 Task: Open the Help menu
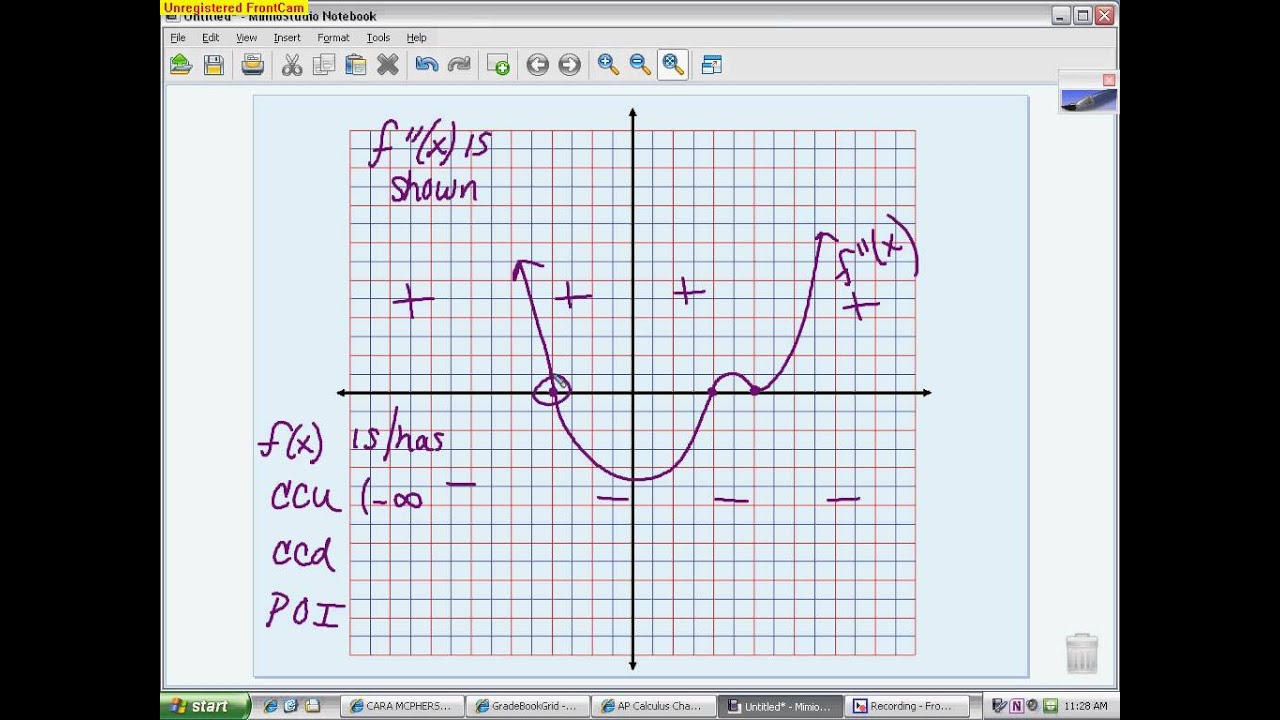[416, 38]
